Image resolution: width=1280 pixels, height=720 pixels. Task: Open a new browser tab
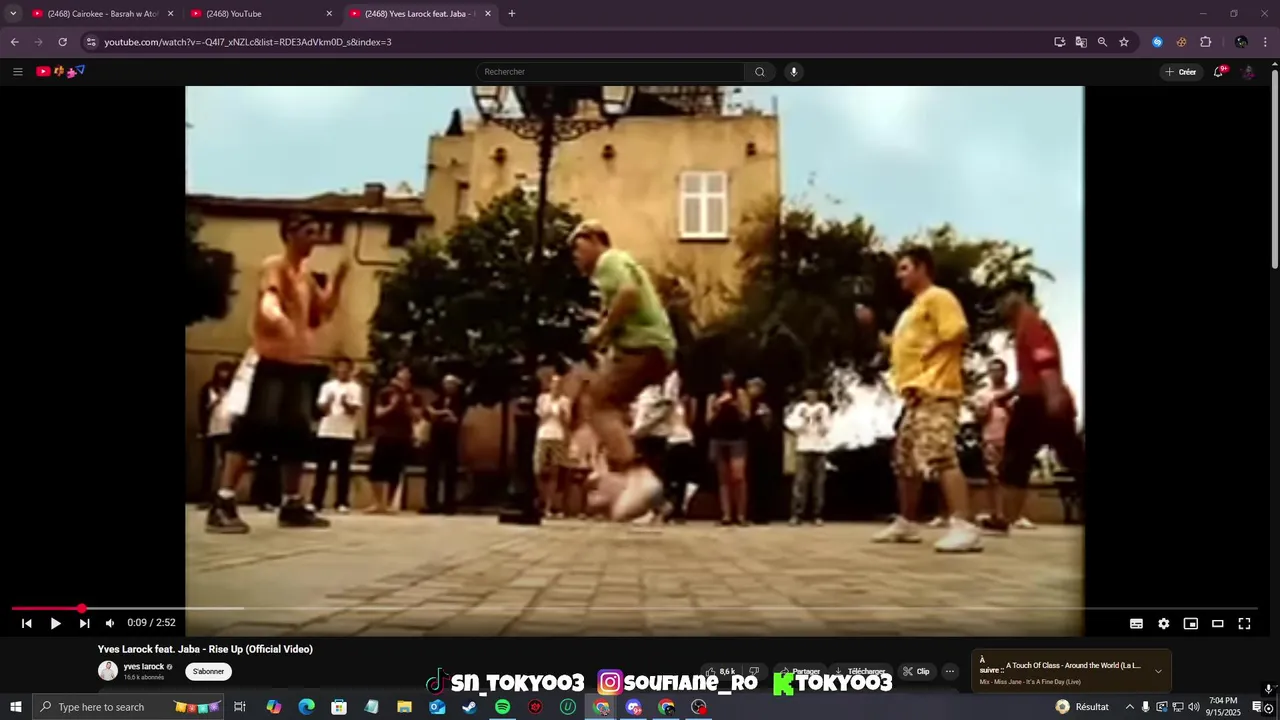(x=512, y=14)
